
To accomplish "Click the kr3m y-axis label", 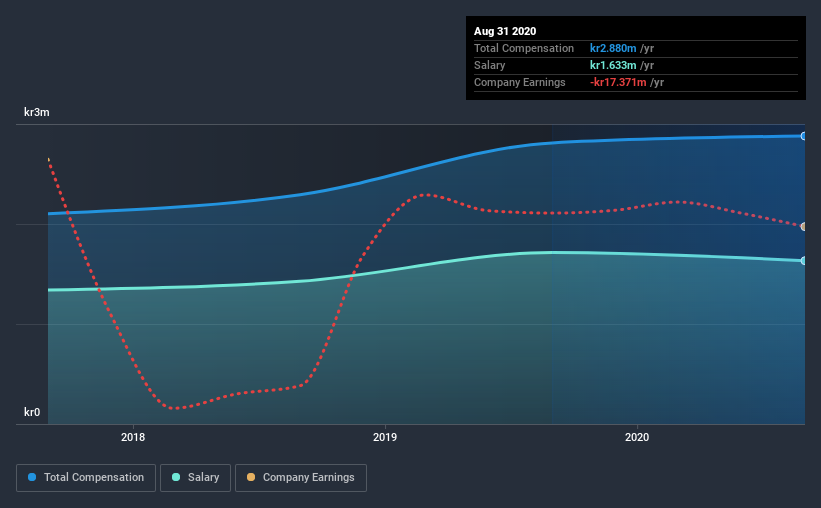I will point(37,112).
